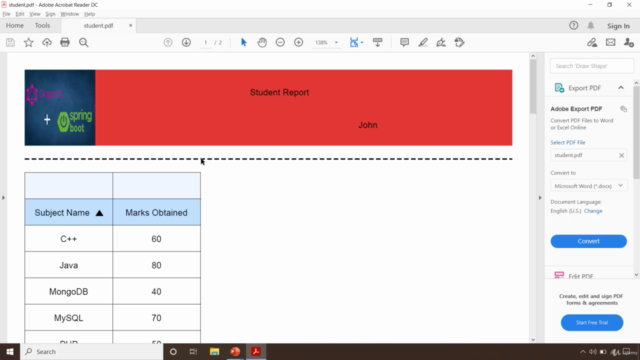Click the Subject Name column header

pos(69,213)
